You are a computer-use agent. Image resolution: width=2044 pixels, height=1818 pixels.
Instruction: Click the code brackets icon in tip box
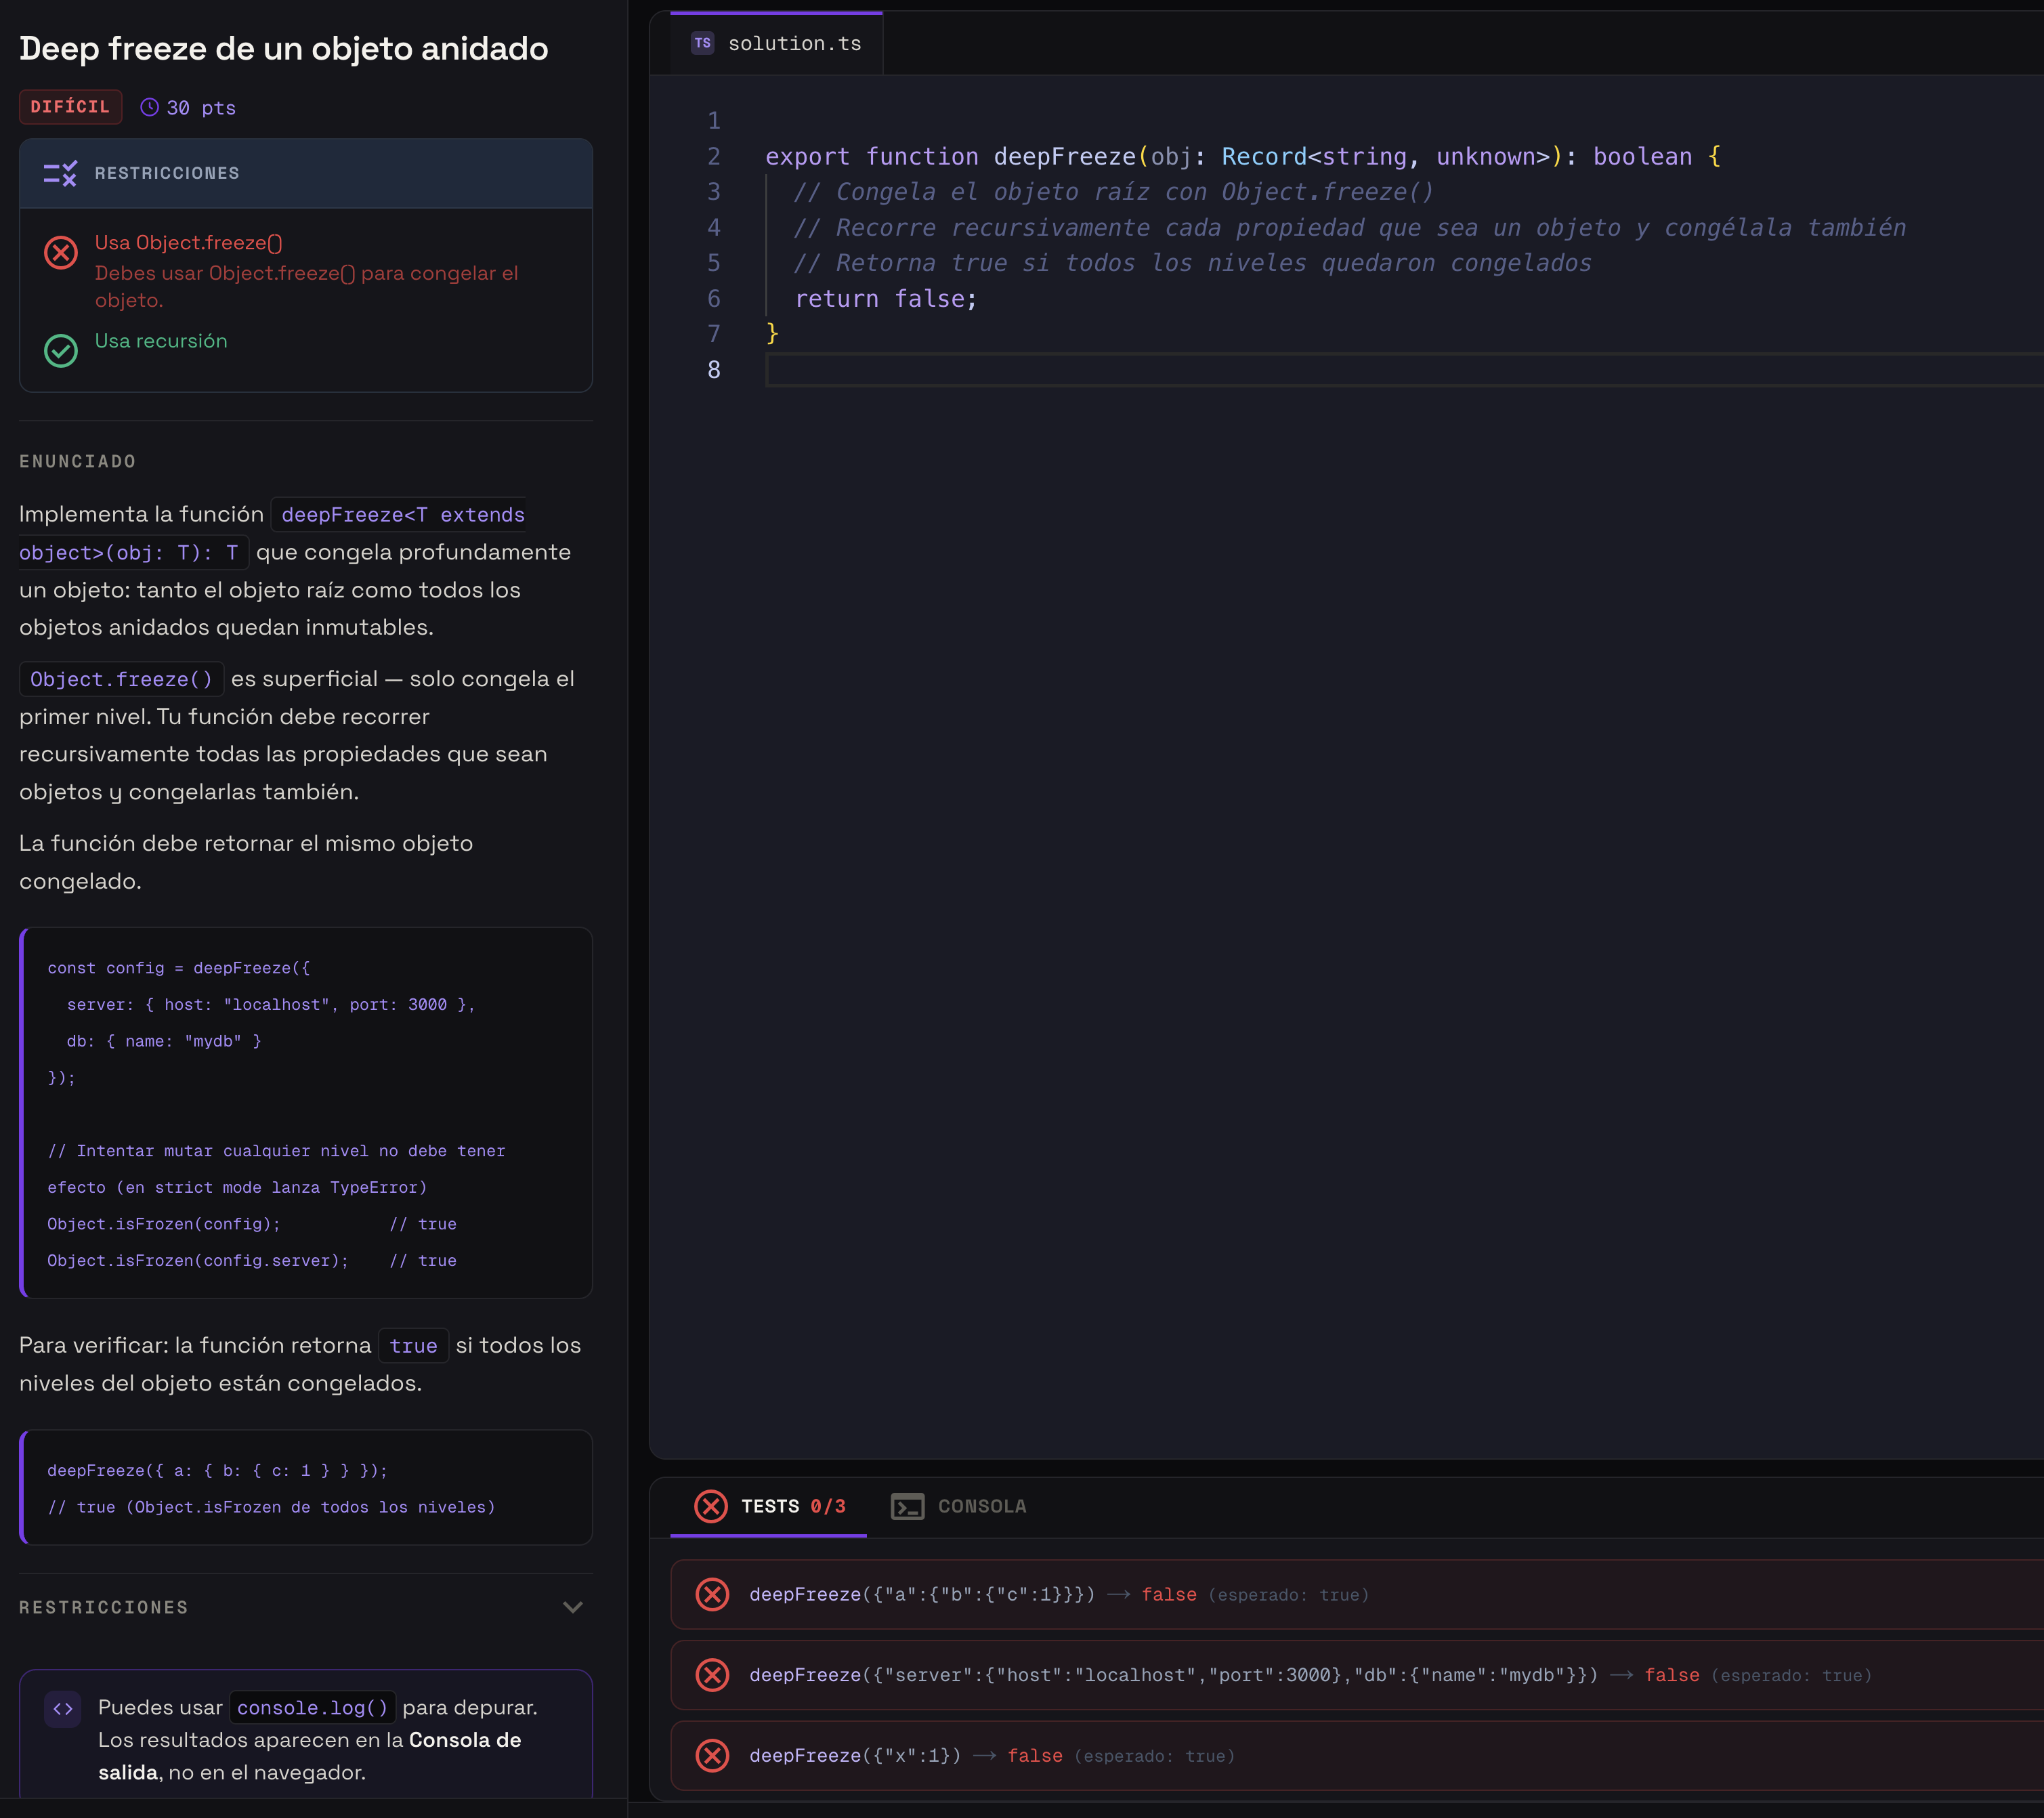point(63,1708)
